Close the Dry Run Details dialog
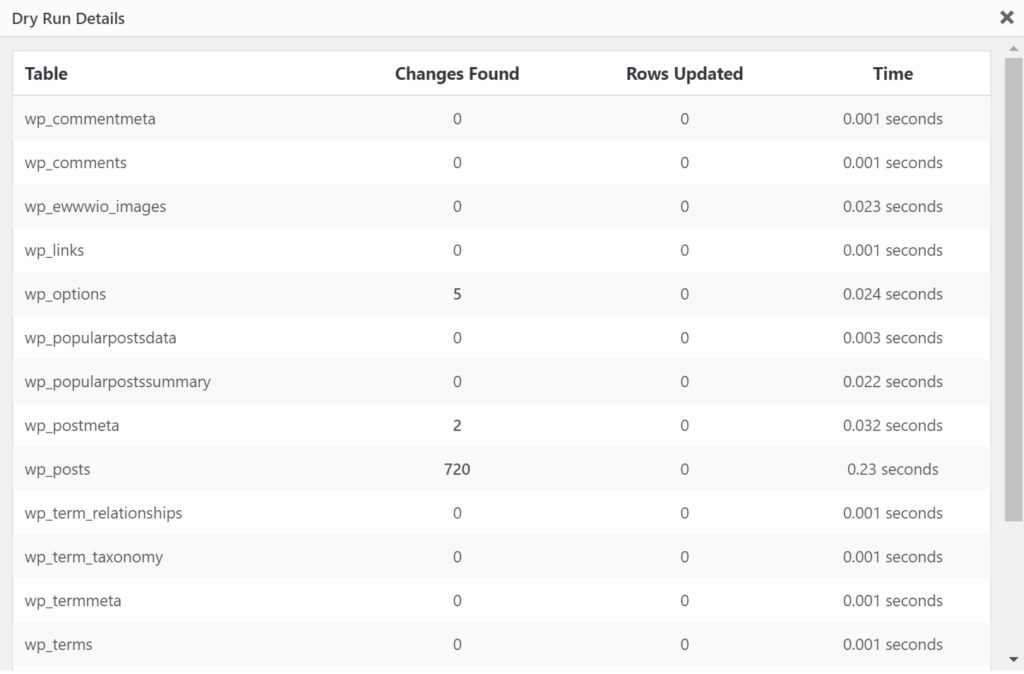This screenshot has width=1024, height=674. [x=1006, y=17]
